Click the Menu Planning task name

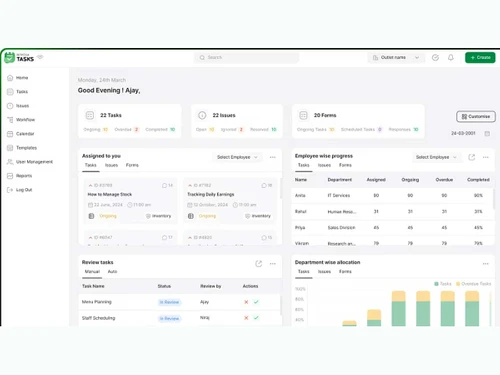(97, 302)
